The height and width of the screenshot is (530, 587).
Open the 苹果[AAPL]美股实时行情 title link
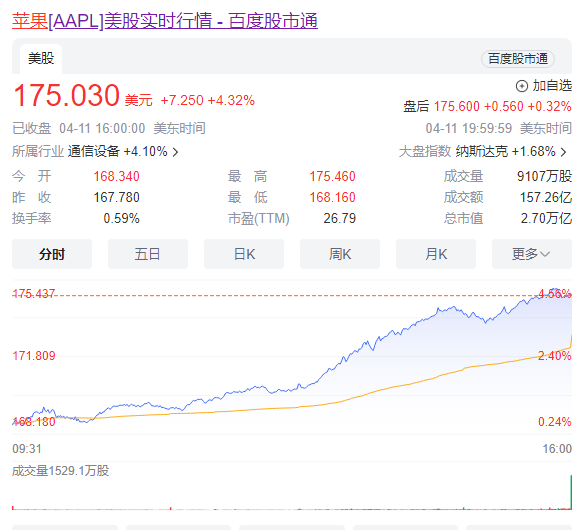pyautogui.click(x=165, y=21)
